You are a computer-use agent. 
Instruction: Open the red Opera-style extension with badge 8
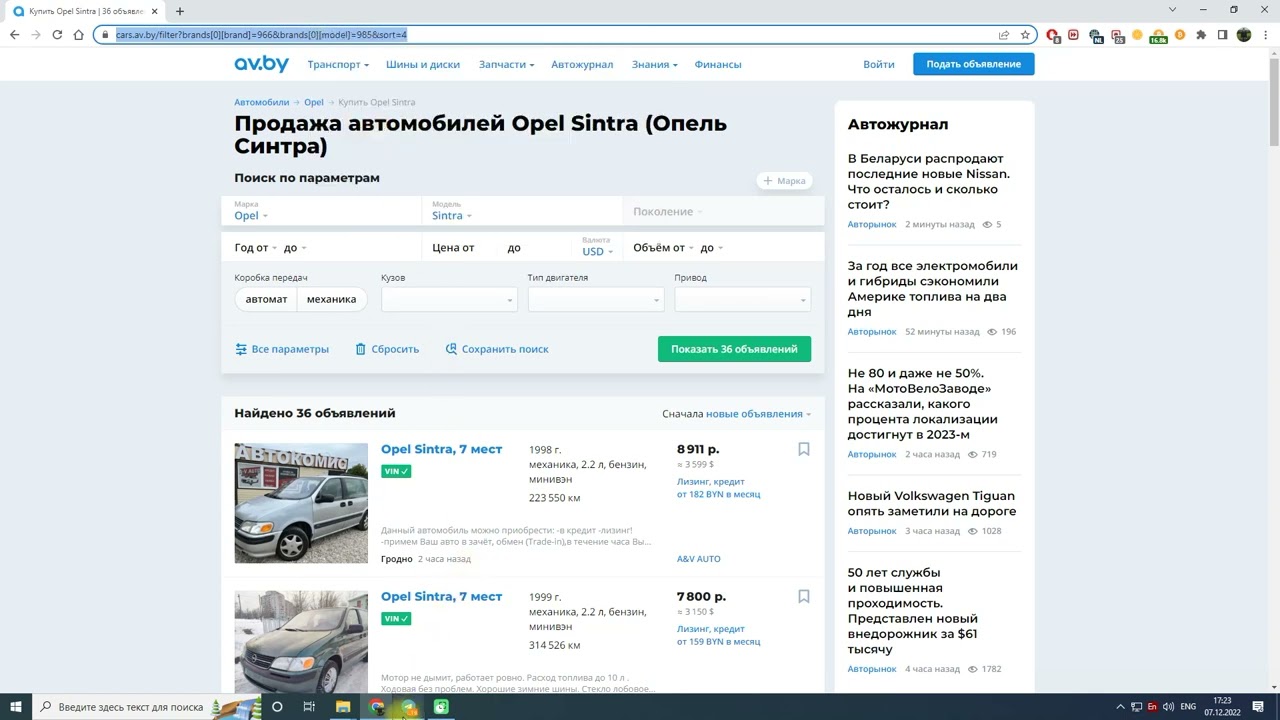click(1053, 35)
